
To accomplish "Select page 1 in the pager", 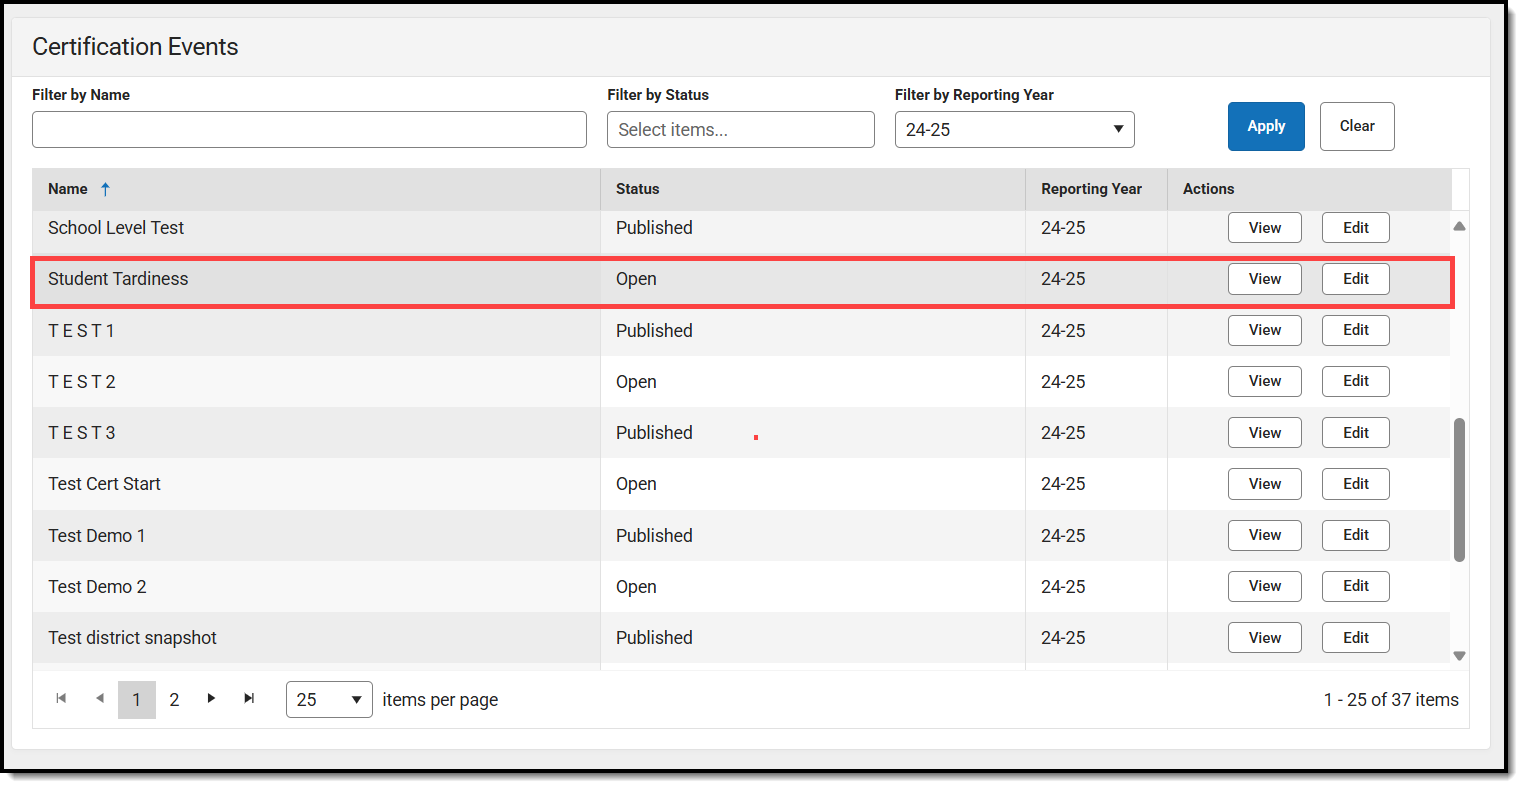I will tap(137, 700).
